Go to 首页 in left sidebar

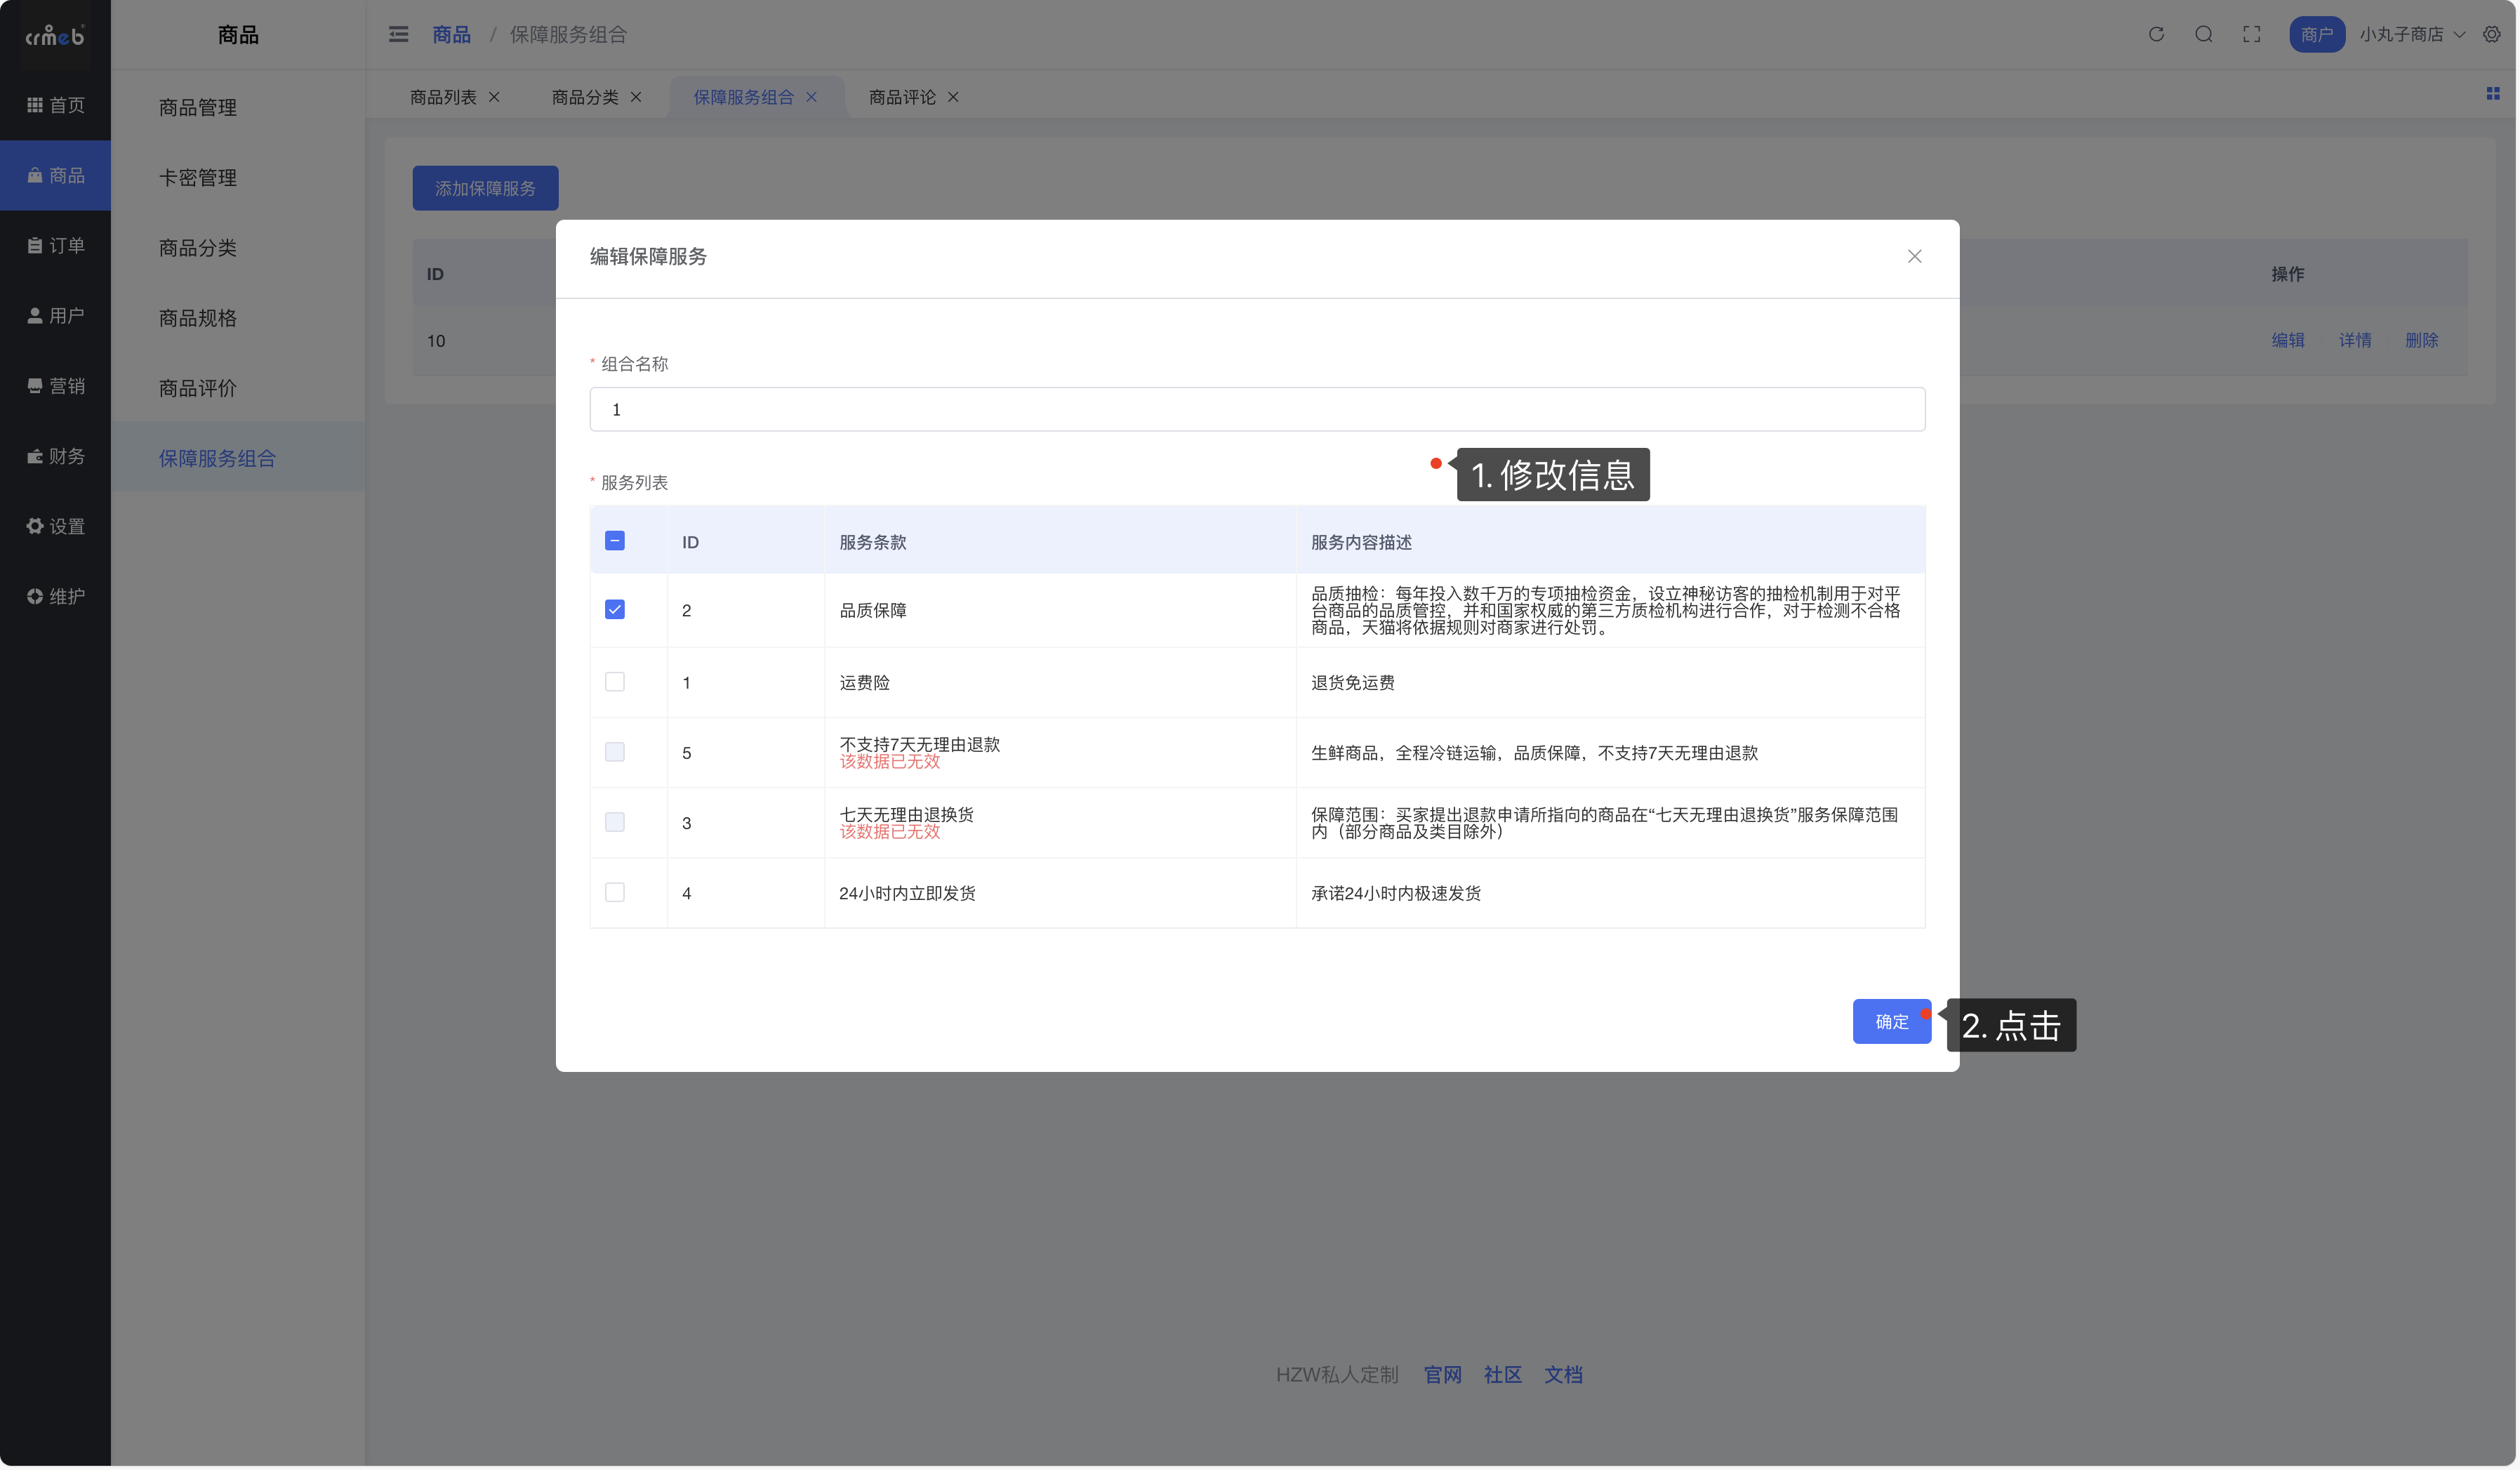pos(56,105)
